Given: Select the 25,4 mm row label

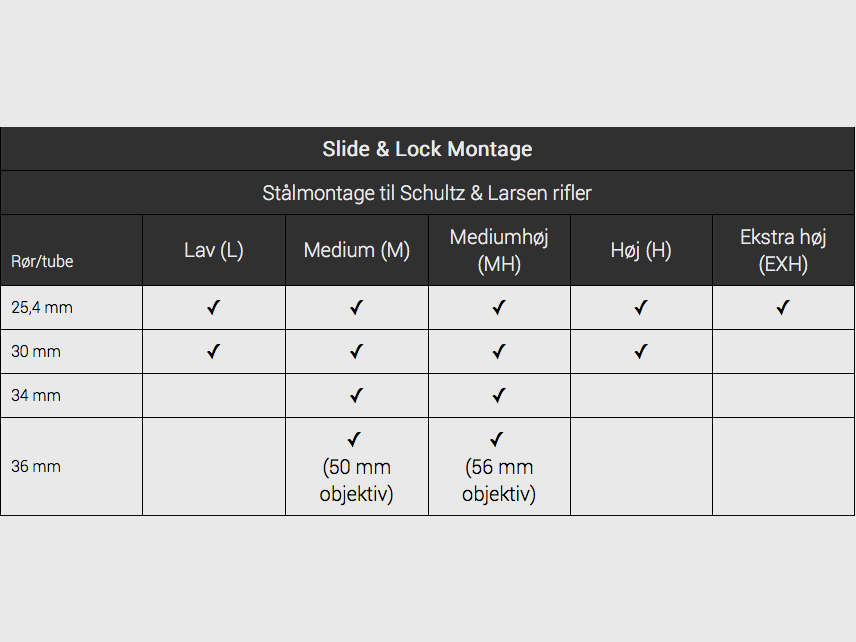Looking at the screenshot, I should 42,307.
